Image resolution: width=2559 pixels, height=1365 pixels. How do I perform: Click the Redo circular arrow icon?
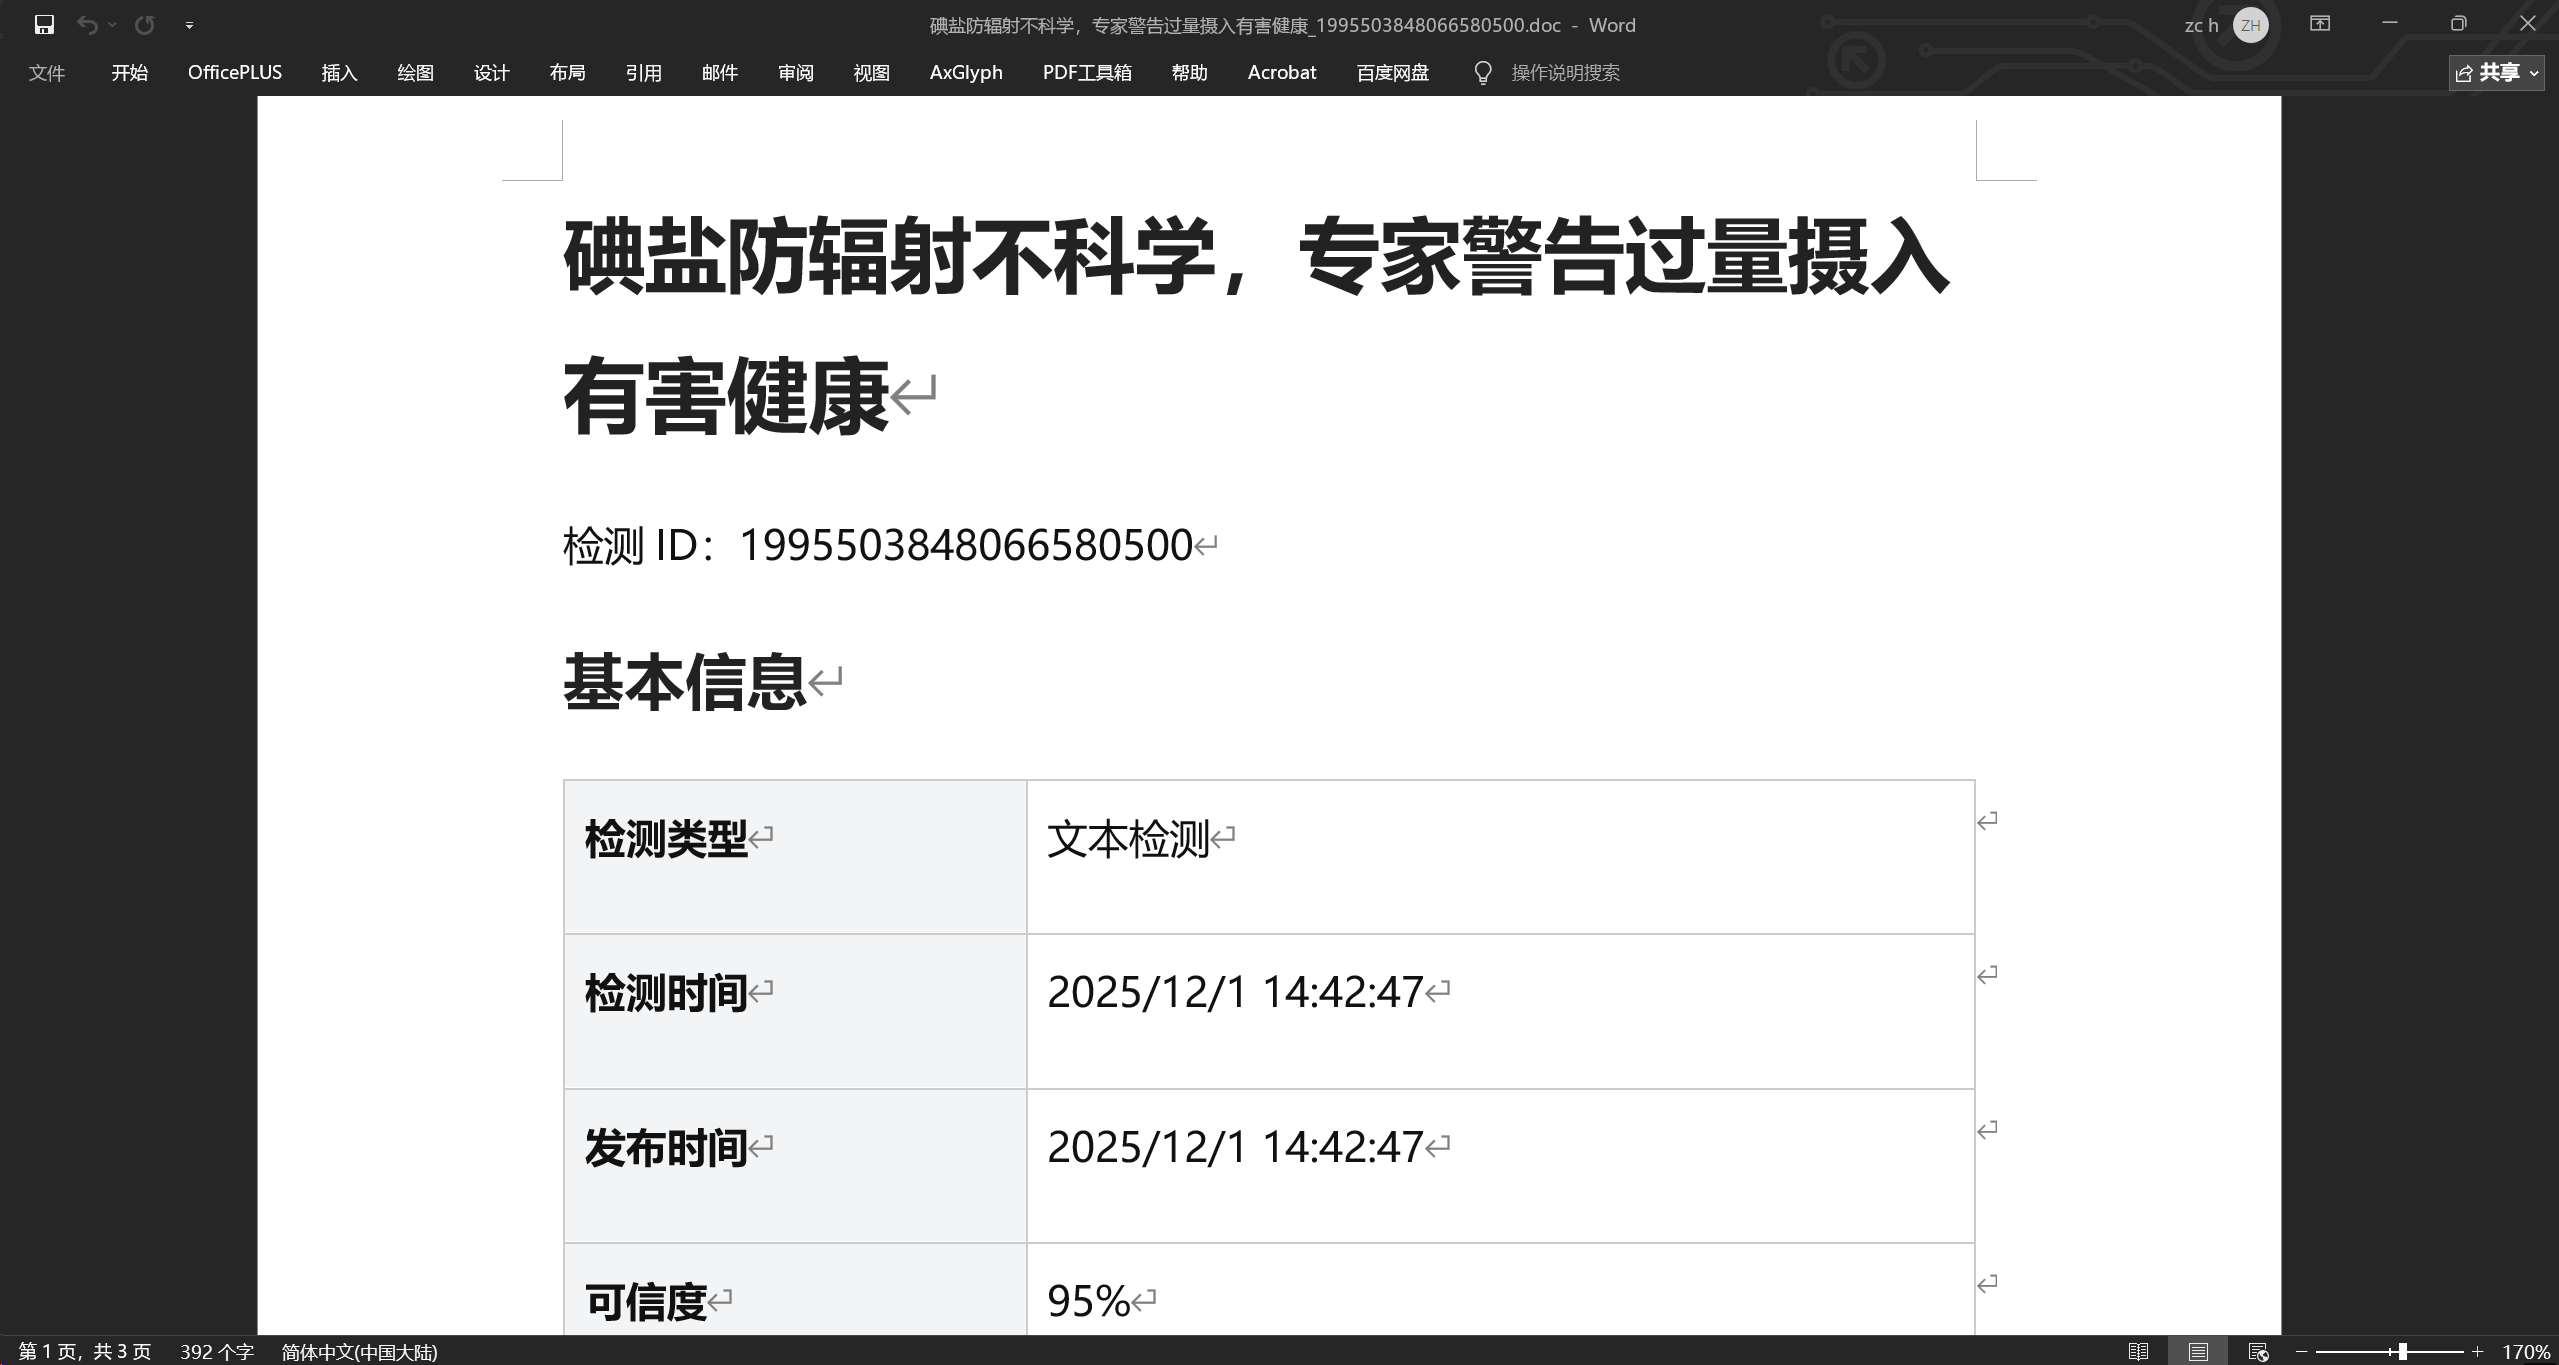[x=145, y=25]
